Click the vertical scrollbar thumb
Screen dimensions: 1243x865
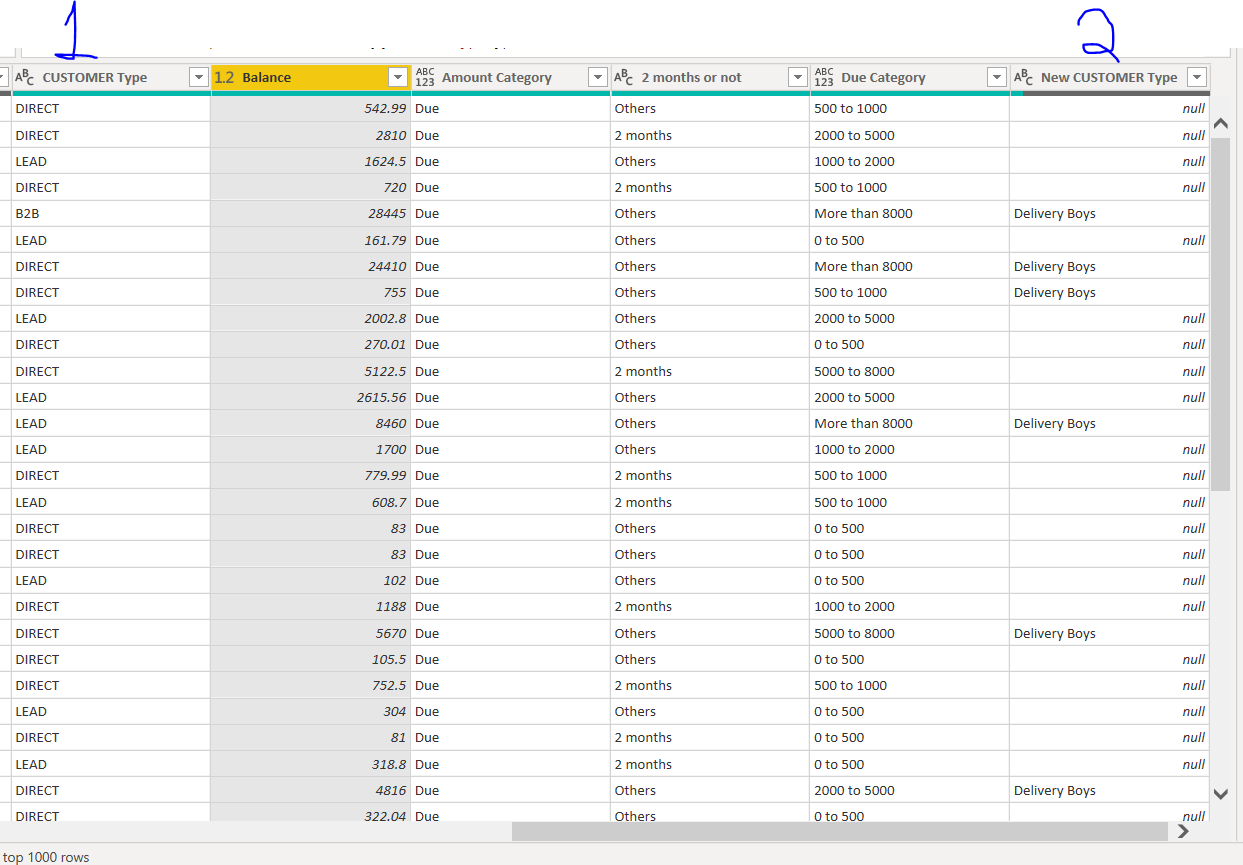click(x=1220, y=314)
